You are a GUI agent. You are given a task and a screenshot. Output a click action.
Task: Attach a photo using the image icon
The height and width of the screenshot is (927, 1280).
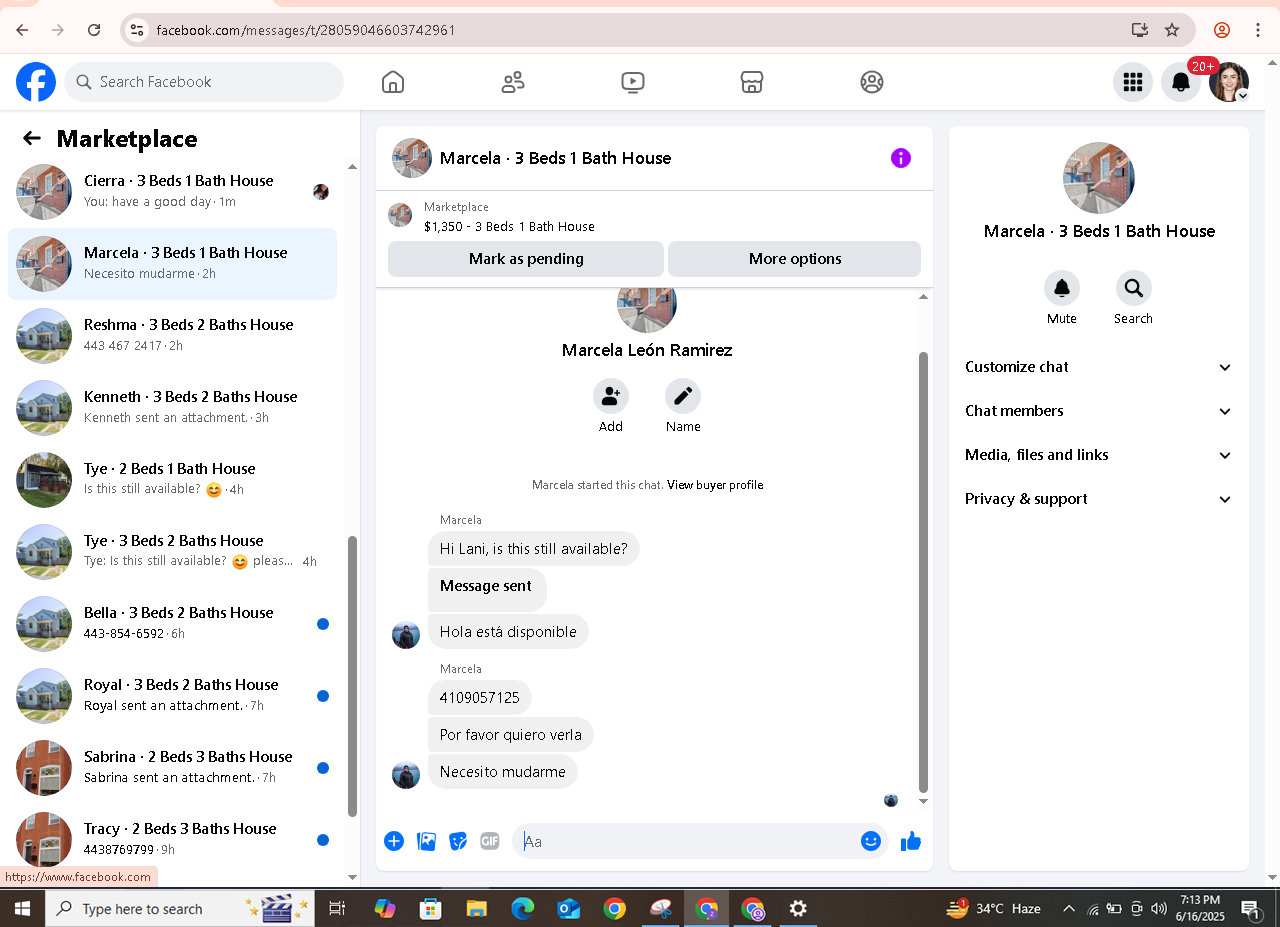click(x=426, y=841)
